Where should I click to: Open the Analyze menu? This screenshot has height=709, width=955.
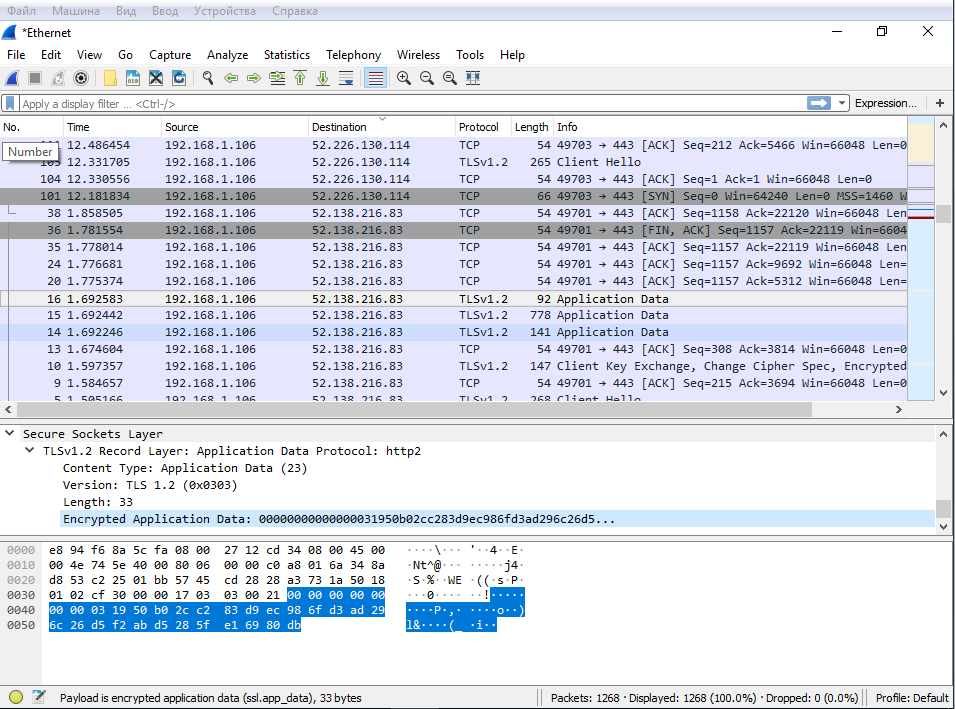coord(227,55)
